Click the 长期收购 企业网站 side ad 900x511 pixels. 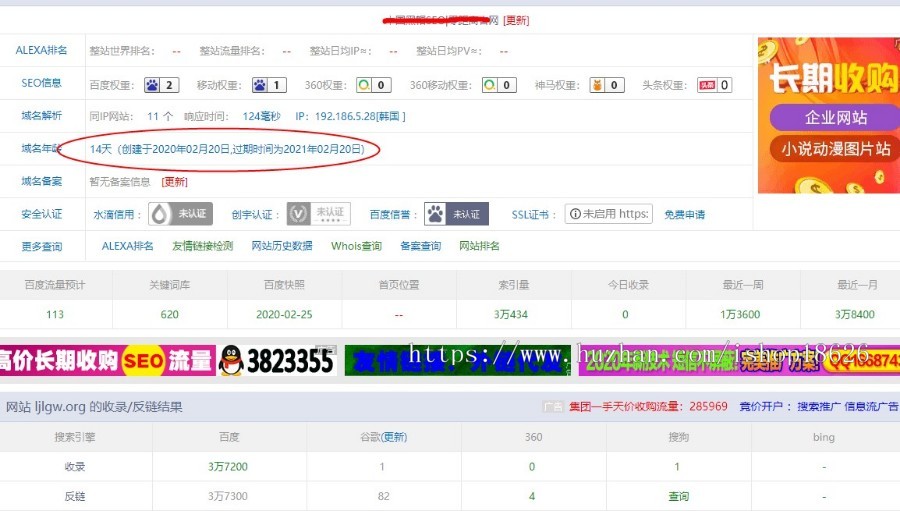829,115
